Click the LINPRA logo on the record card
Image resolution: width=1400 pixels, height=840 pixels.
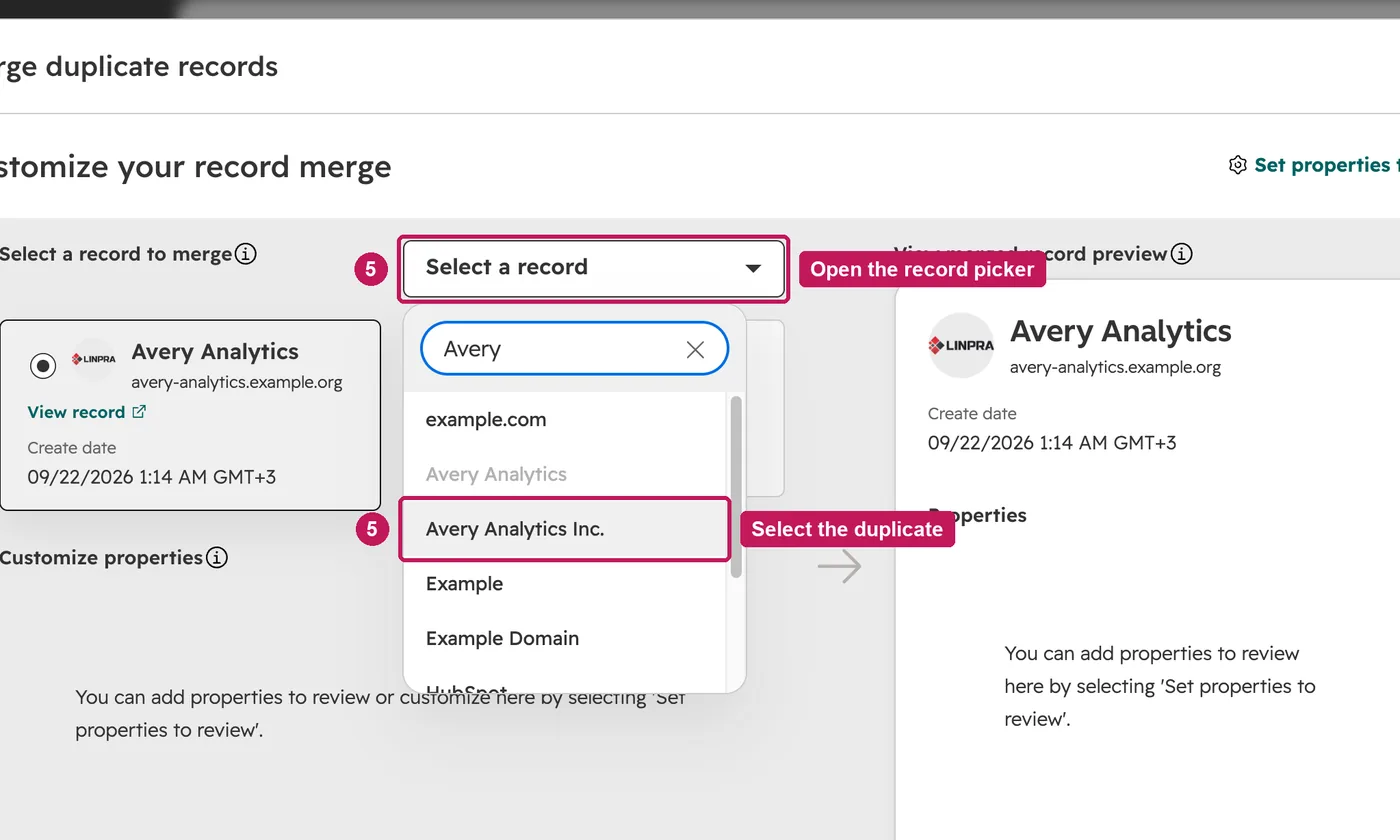coord(94,360)
